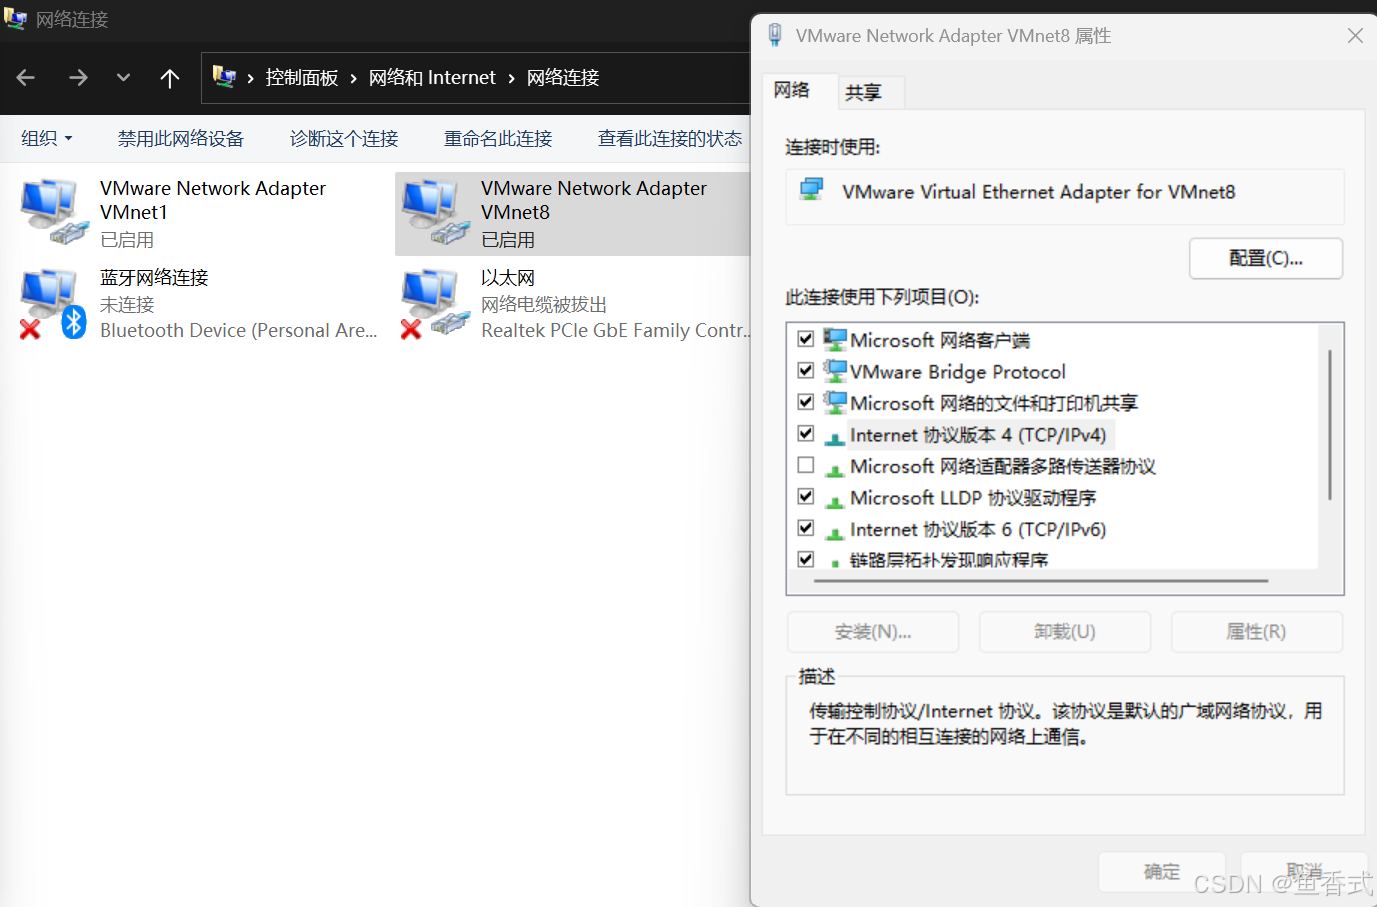Toggle VMware Bridge Protocol checkbox
This screenshot has height=907, width=1377.
click(x=806, y=370)
